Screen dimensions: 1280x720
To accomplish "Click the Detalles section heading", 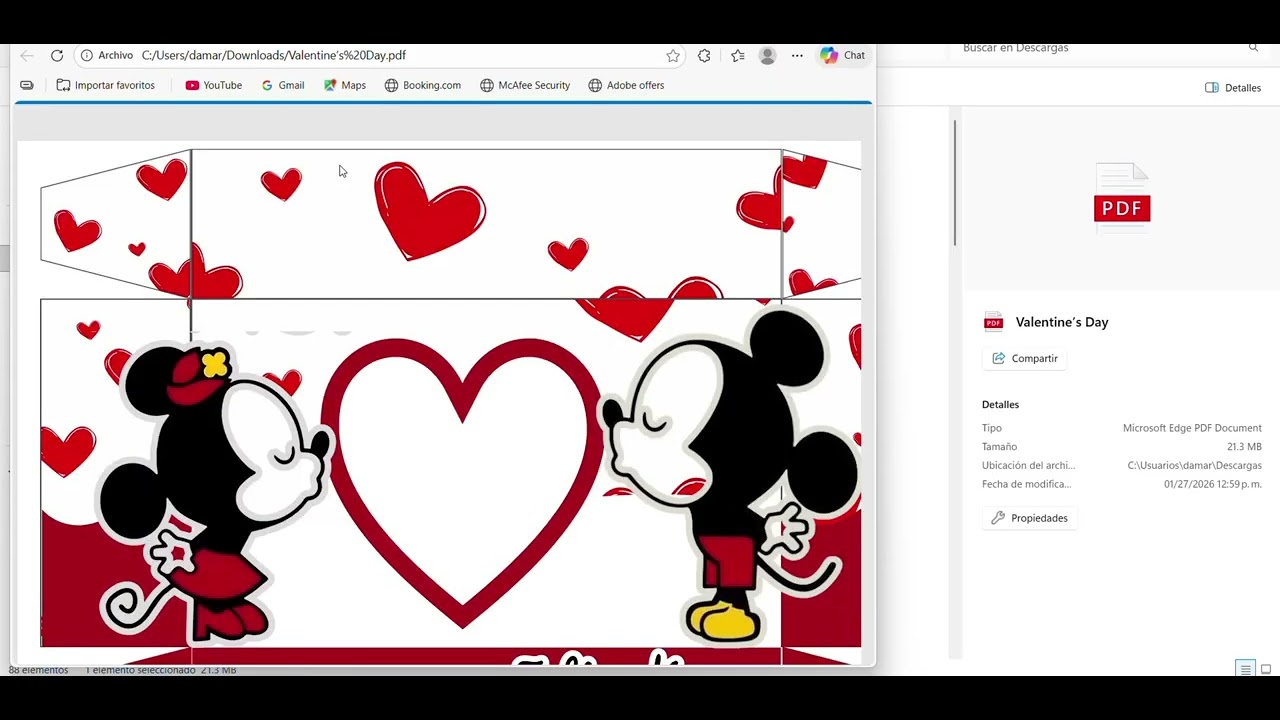I will tap(1000, 405).
